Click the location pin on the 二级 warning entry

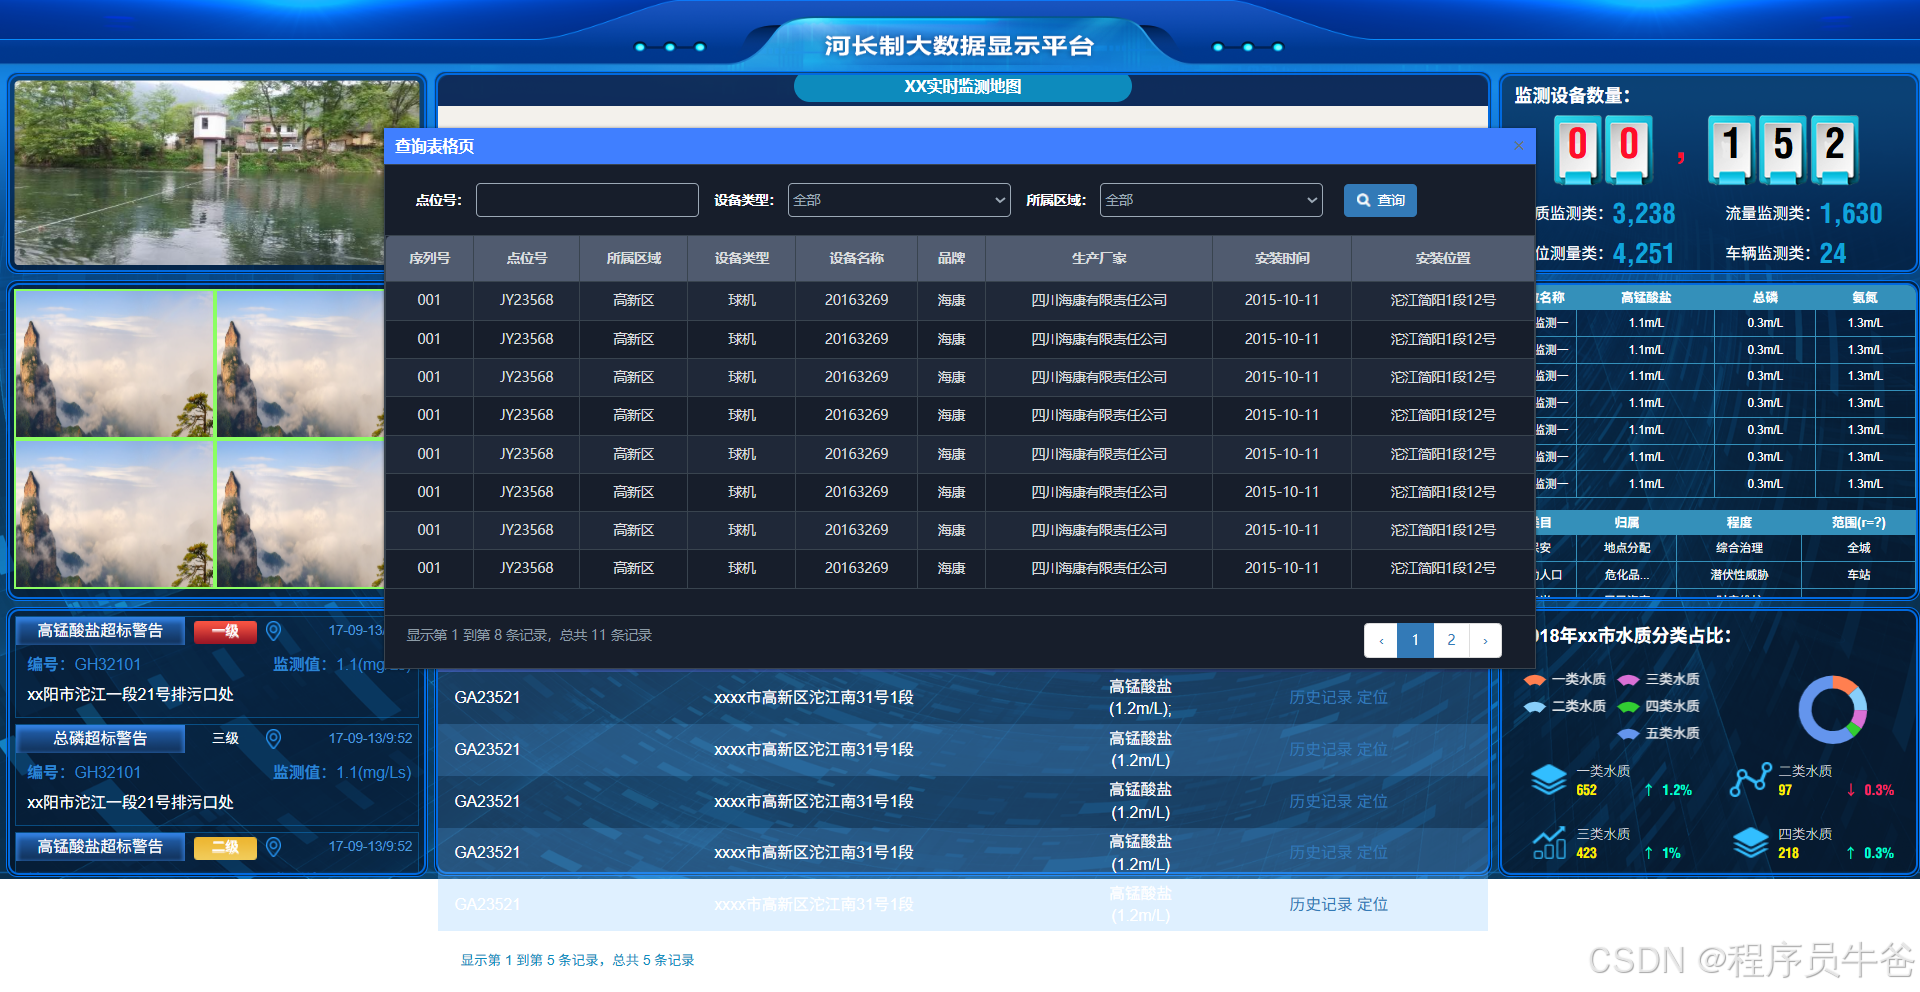pyautogui.click(x=273, y=848)
